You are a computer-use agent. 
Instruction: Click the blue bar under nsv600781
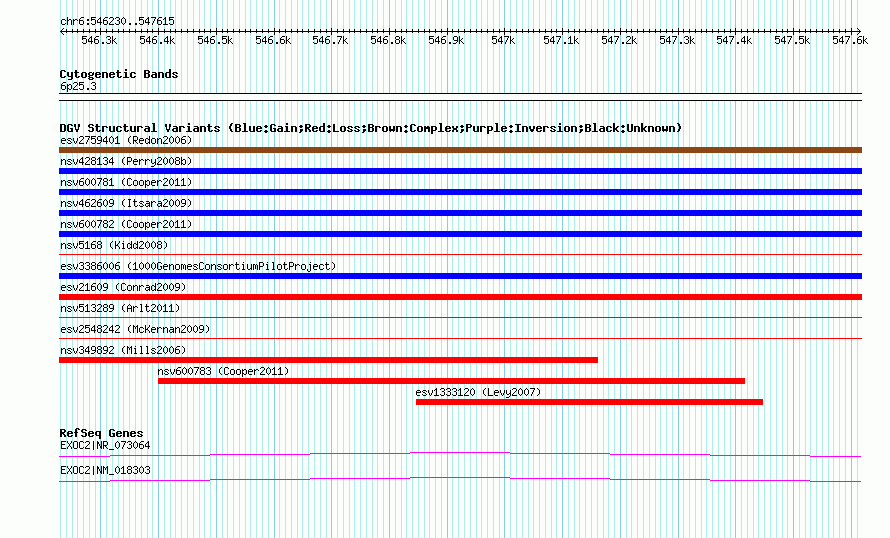click(x=460, y=192)
